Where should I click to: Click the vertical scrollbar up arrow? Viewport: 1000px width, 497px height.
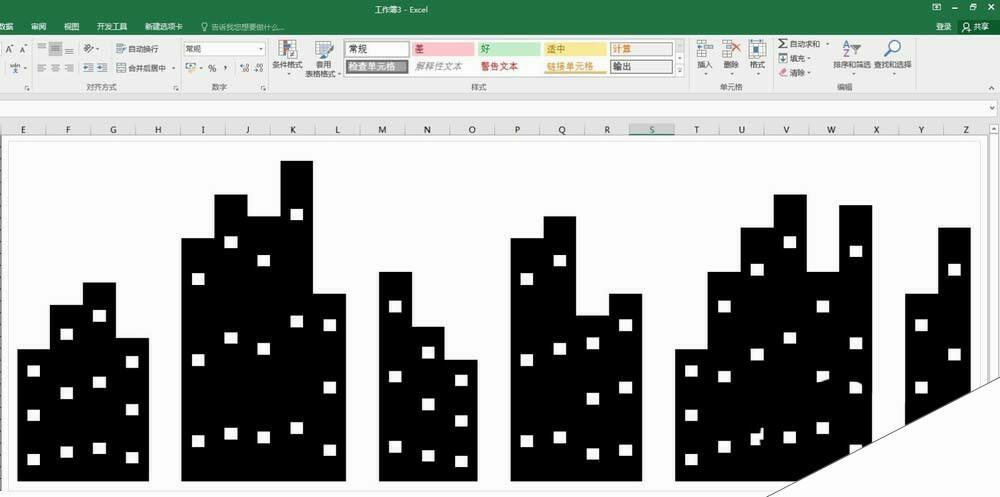pos(993,130)
